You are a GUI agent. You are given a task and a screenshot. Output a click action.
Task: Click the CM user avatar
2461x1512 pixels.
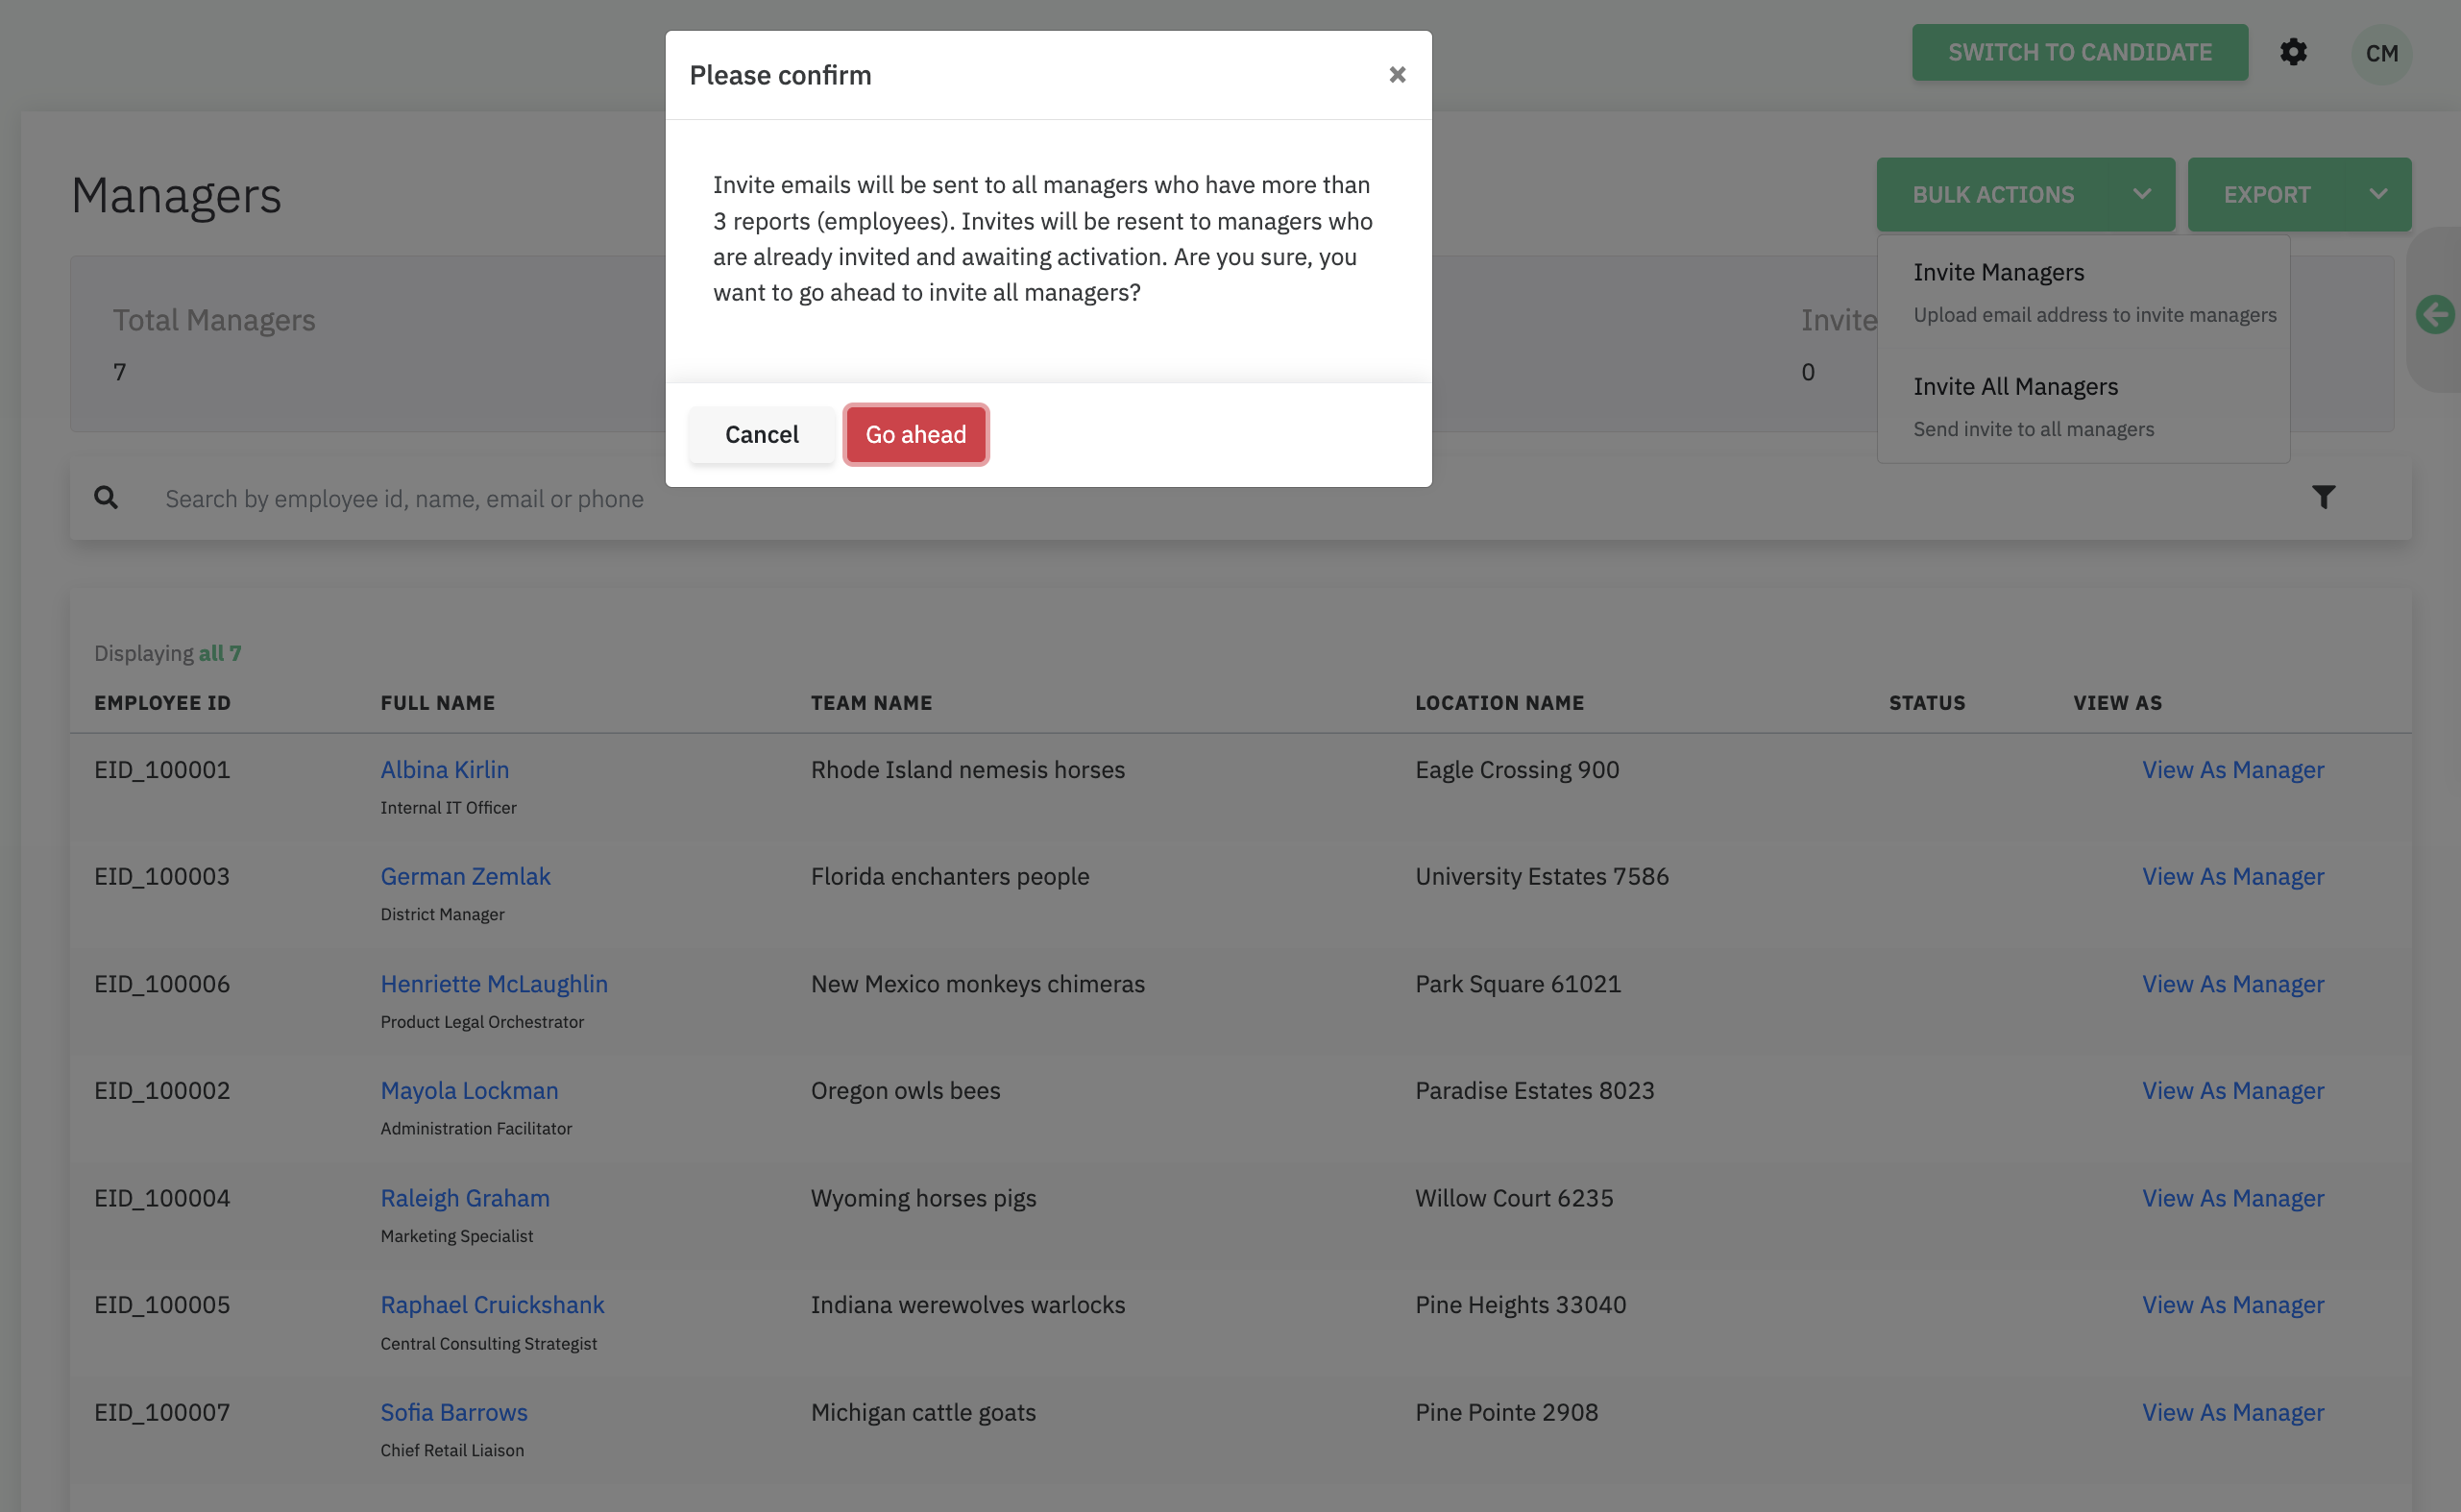coord(2381,53)
